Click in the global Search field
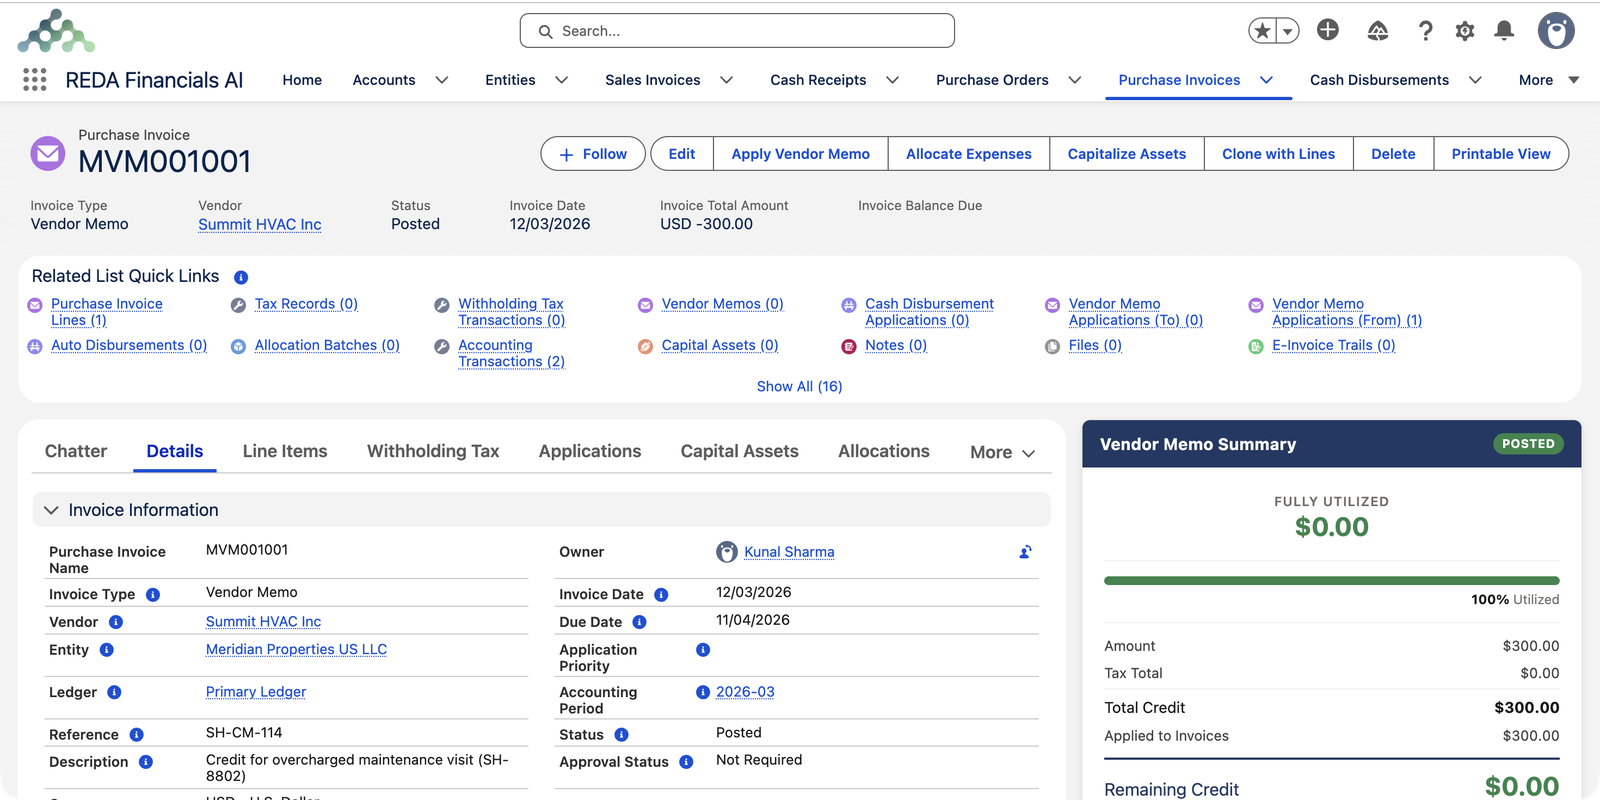The width and height of the screenshot is (1600, 800). point(737,31)
